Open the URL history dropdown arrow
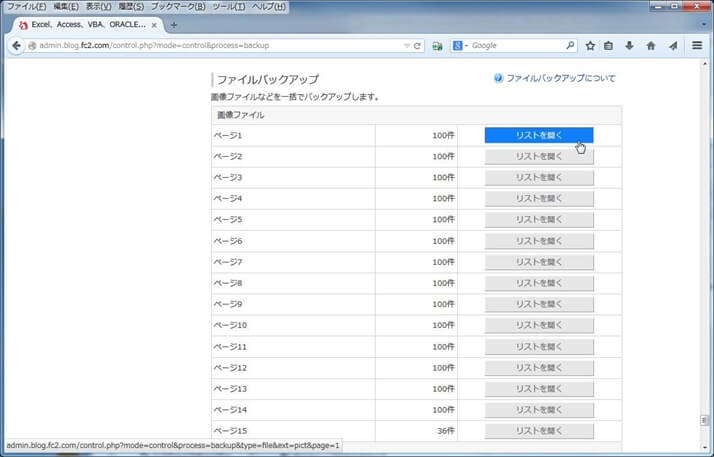The image size is (714, 457). 407,46
